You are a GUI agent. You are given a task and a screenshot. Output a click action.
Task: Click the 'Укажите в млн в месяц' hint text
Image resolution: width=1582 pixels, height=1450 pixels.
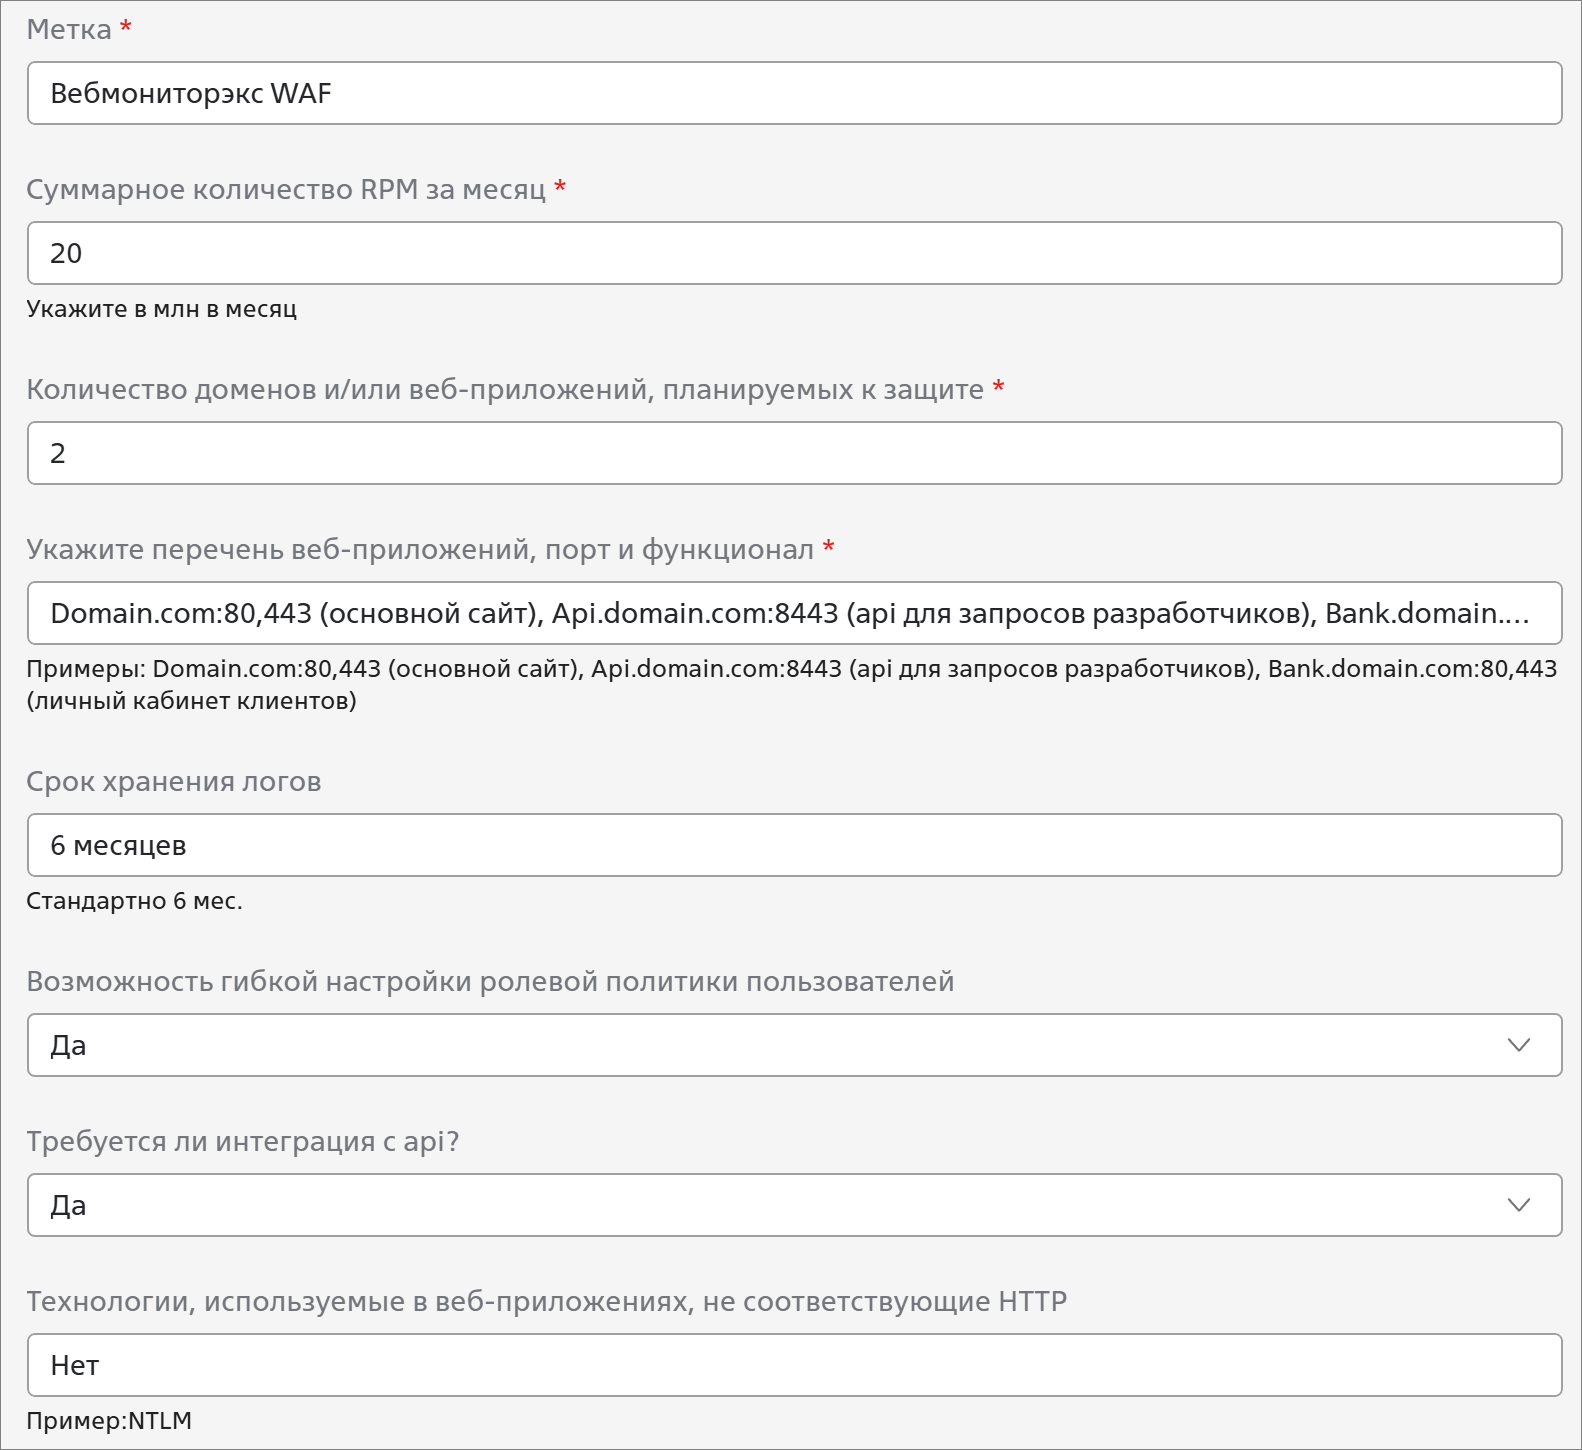point(162,309)
